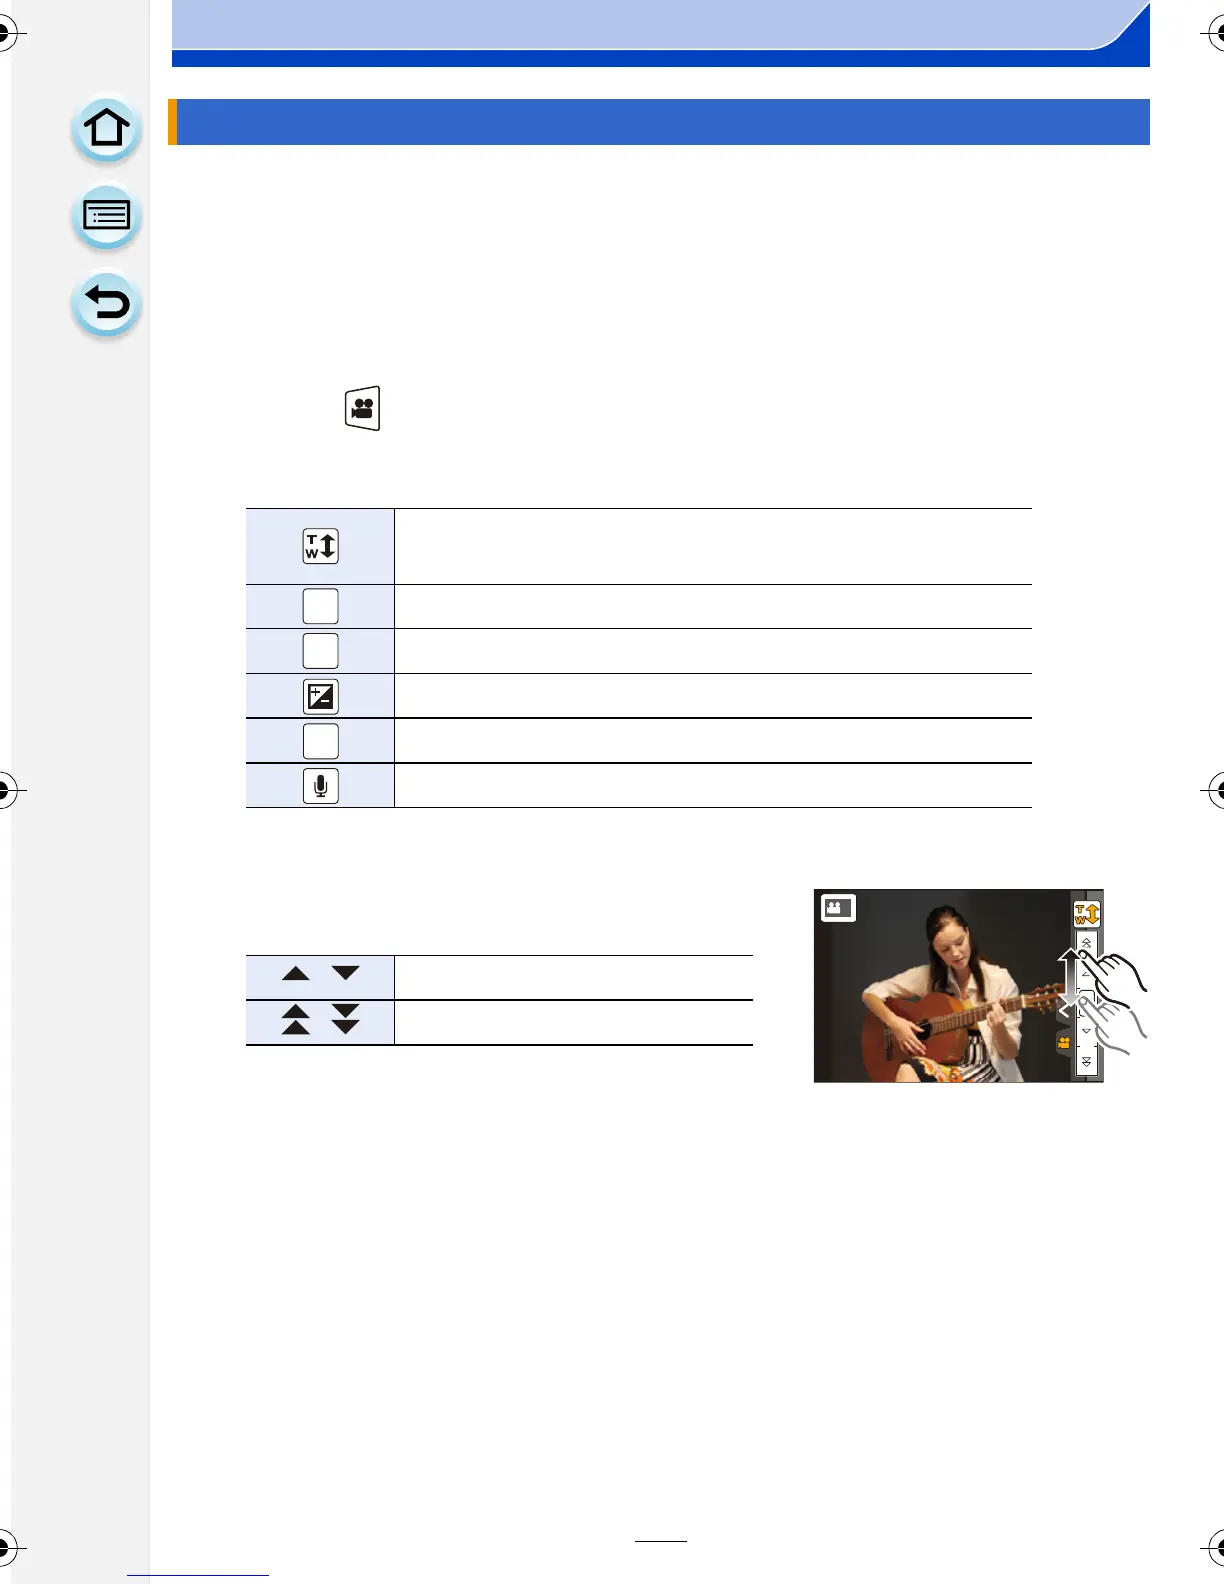Tap the double-up fast zoom arrow on preview slider
Image resolution: width=1224 pixels, height=1584 pixels.
click(x=1086, y=943)
